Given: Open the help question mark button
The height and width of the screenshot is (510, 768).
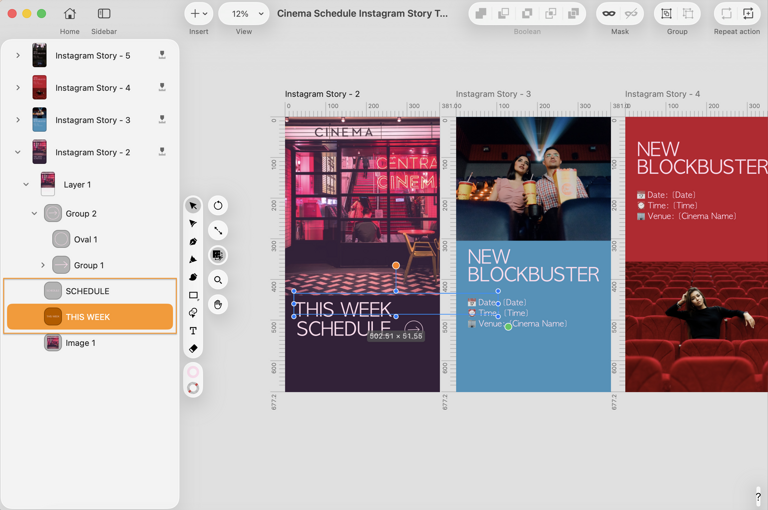Looking at the screenshot, I should point(758,496).
